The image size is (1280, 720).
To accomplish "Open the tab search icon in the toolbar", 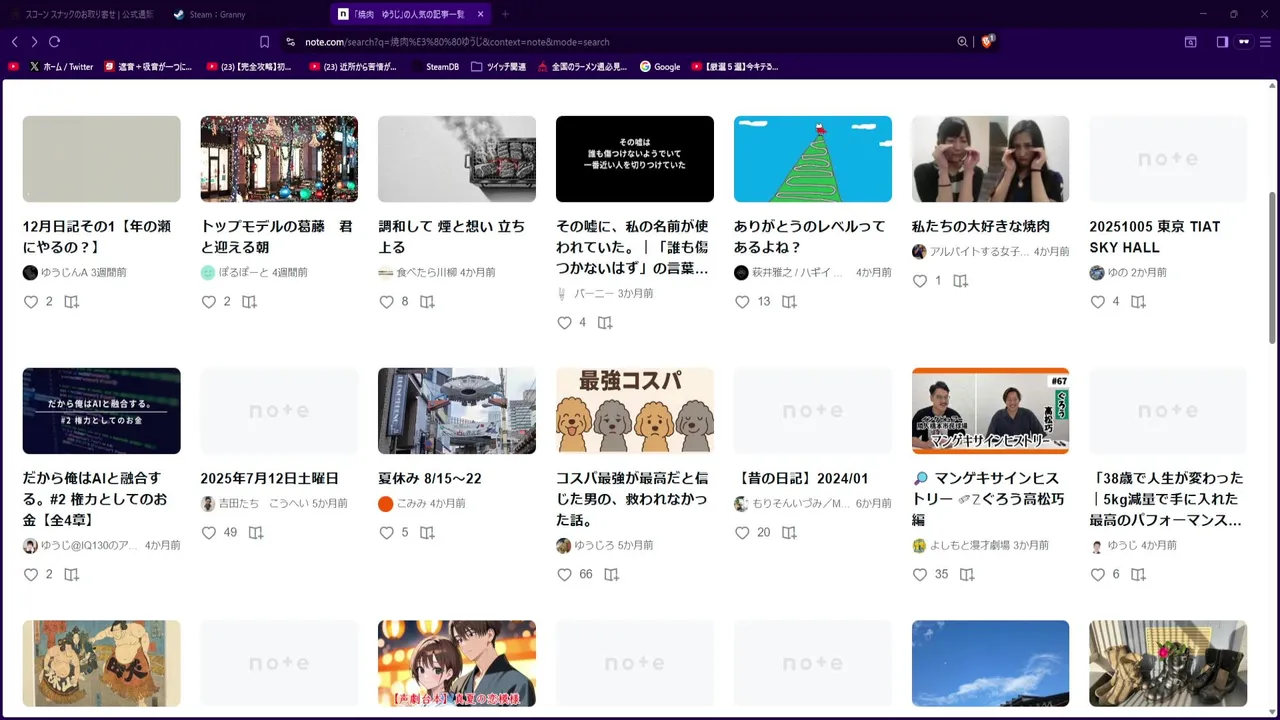I will [x=1191, y=42].
